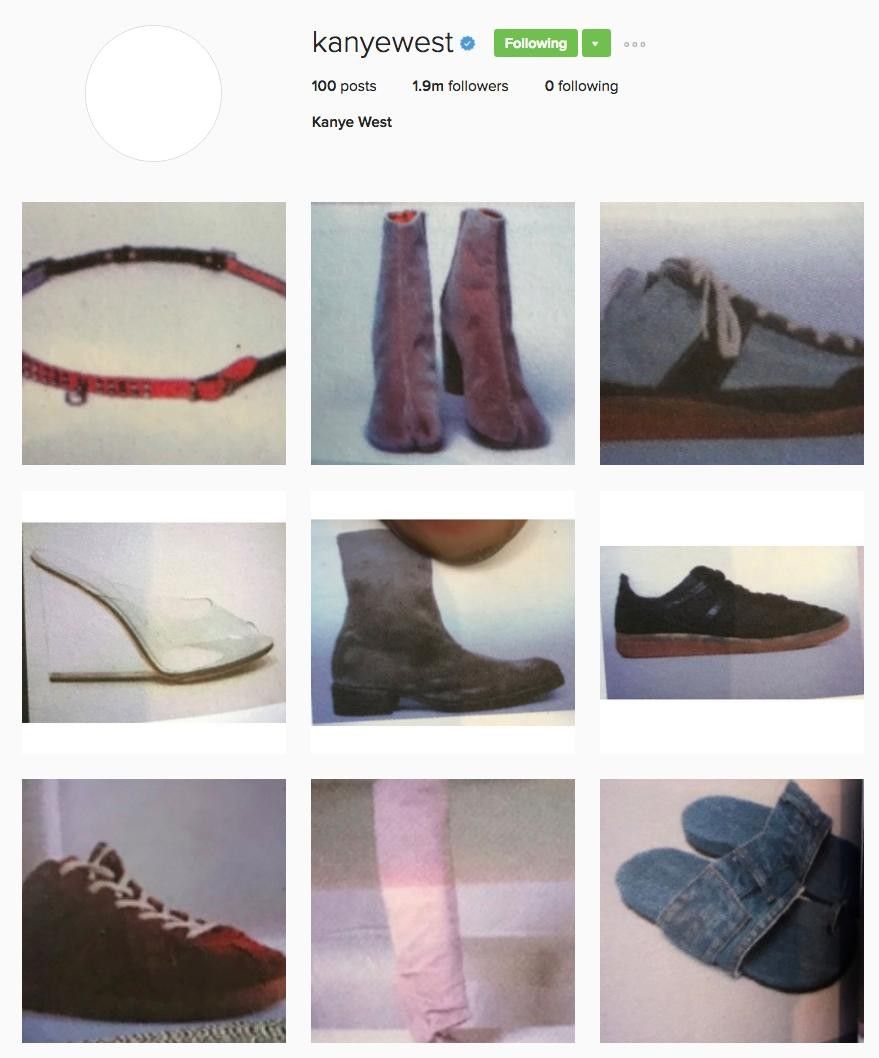Open the pink fabric leg post

click(x=443, y=911)
